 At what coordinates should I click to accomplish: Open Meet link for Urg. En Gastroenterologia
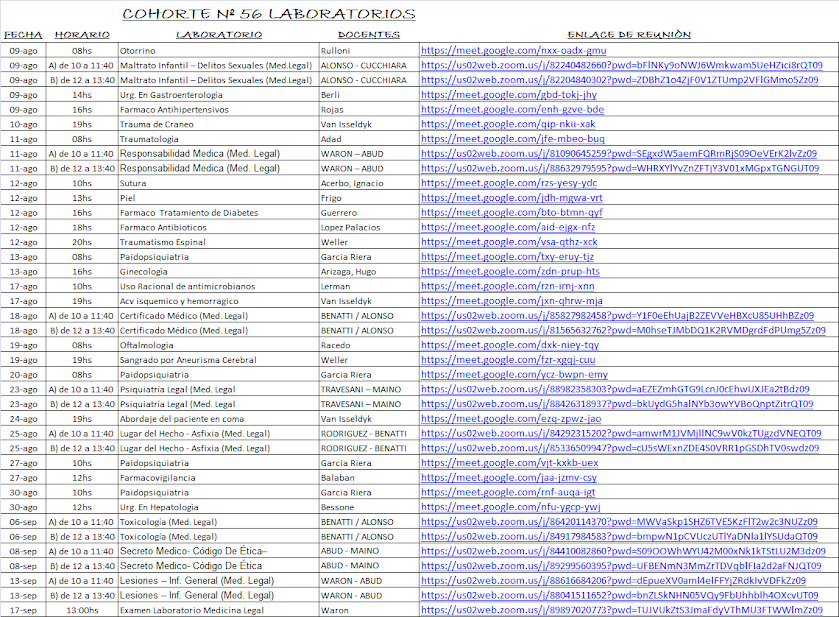508,95
